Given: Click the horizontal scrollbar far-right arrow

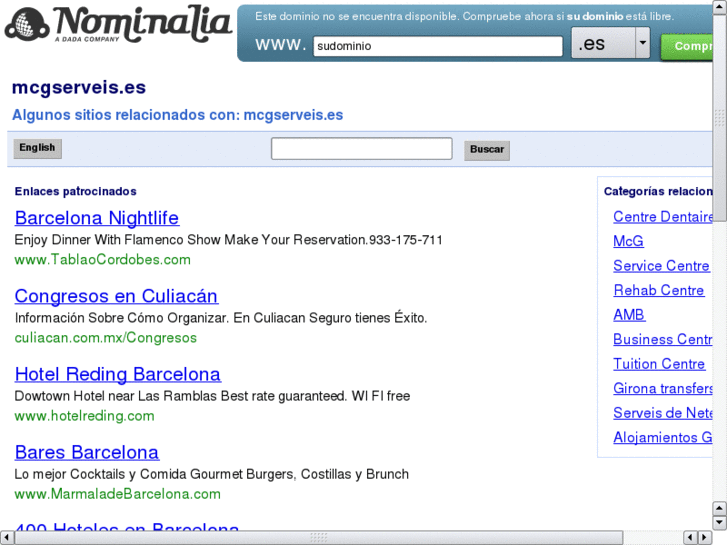Looking at the screenshot, I should (705, 537).
